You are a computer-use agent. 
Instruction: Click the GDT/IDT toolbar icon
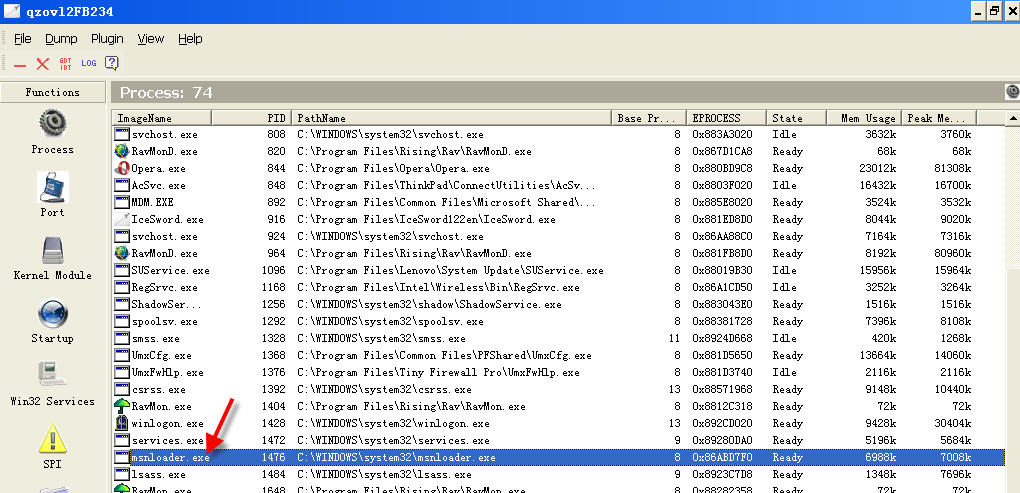tap(66, 64)
